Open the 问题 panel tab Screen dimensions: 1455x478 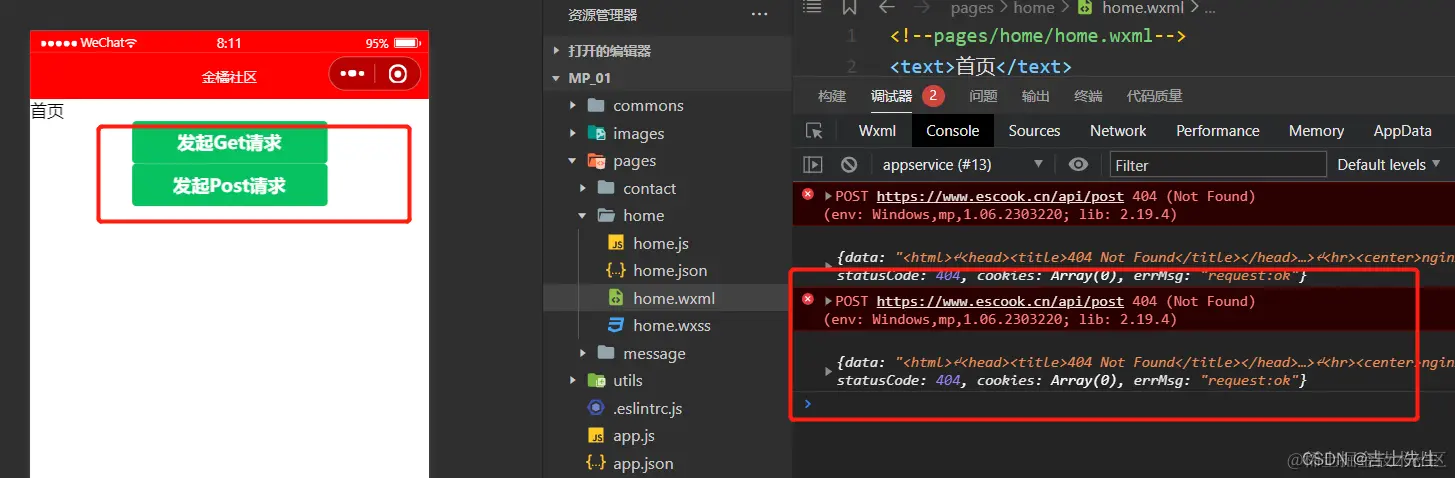pos(983,96)
